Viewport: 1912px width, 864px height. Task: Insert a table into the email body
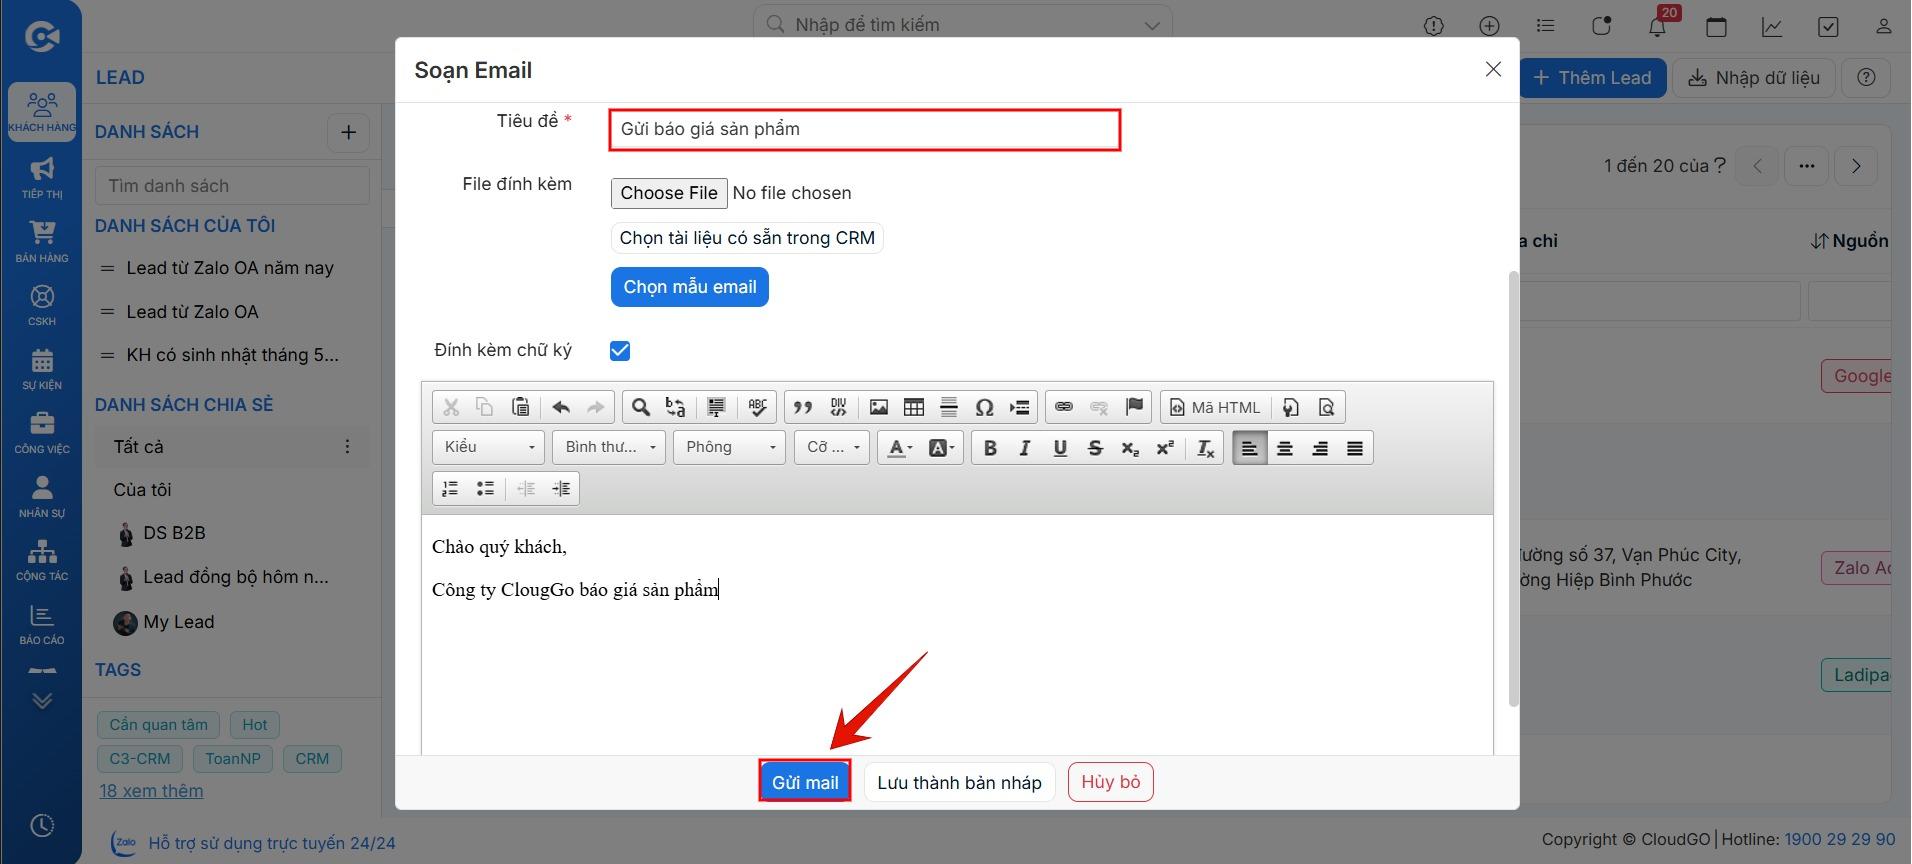[x=914, y=407]
